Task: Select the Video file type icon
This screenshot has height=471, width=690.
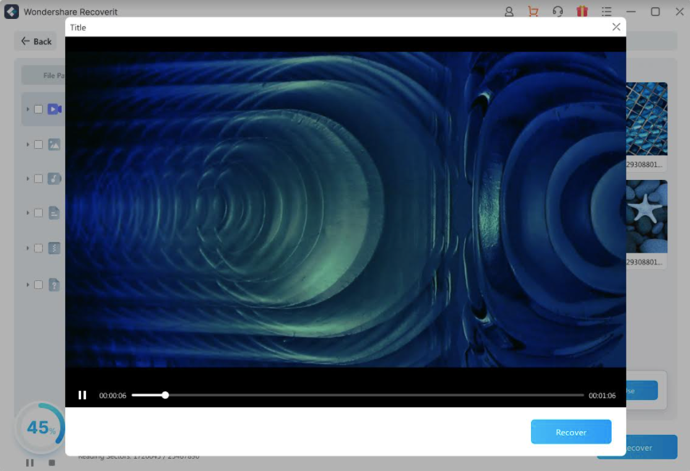Action: (x=54, y=109)
